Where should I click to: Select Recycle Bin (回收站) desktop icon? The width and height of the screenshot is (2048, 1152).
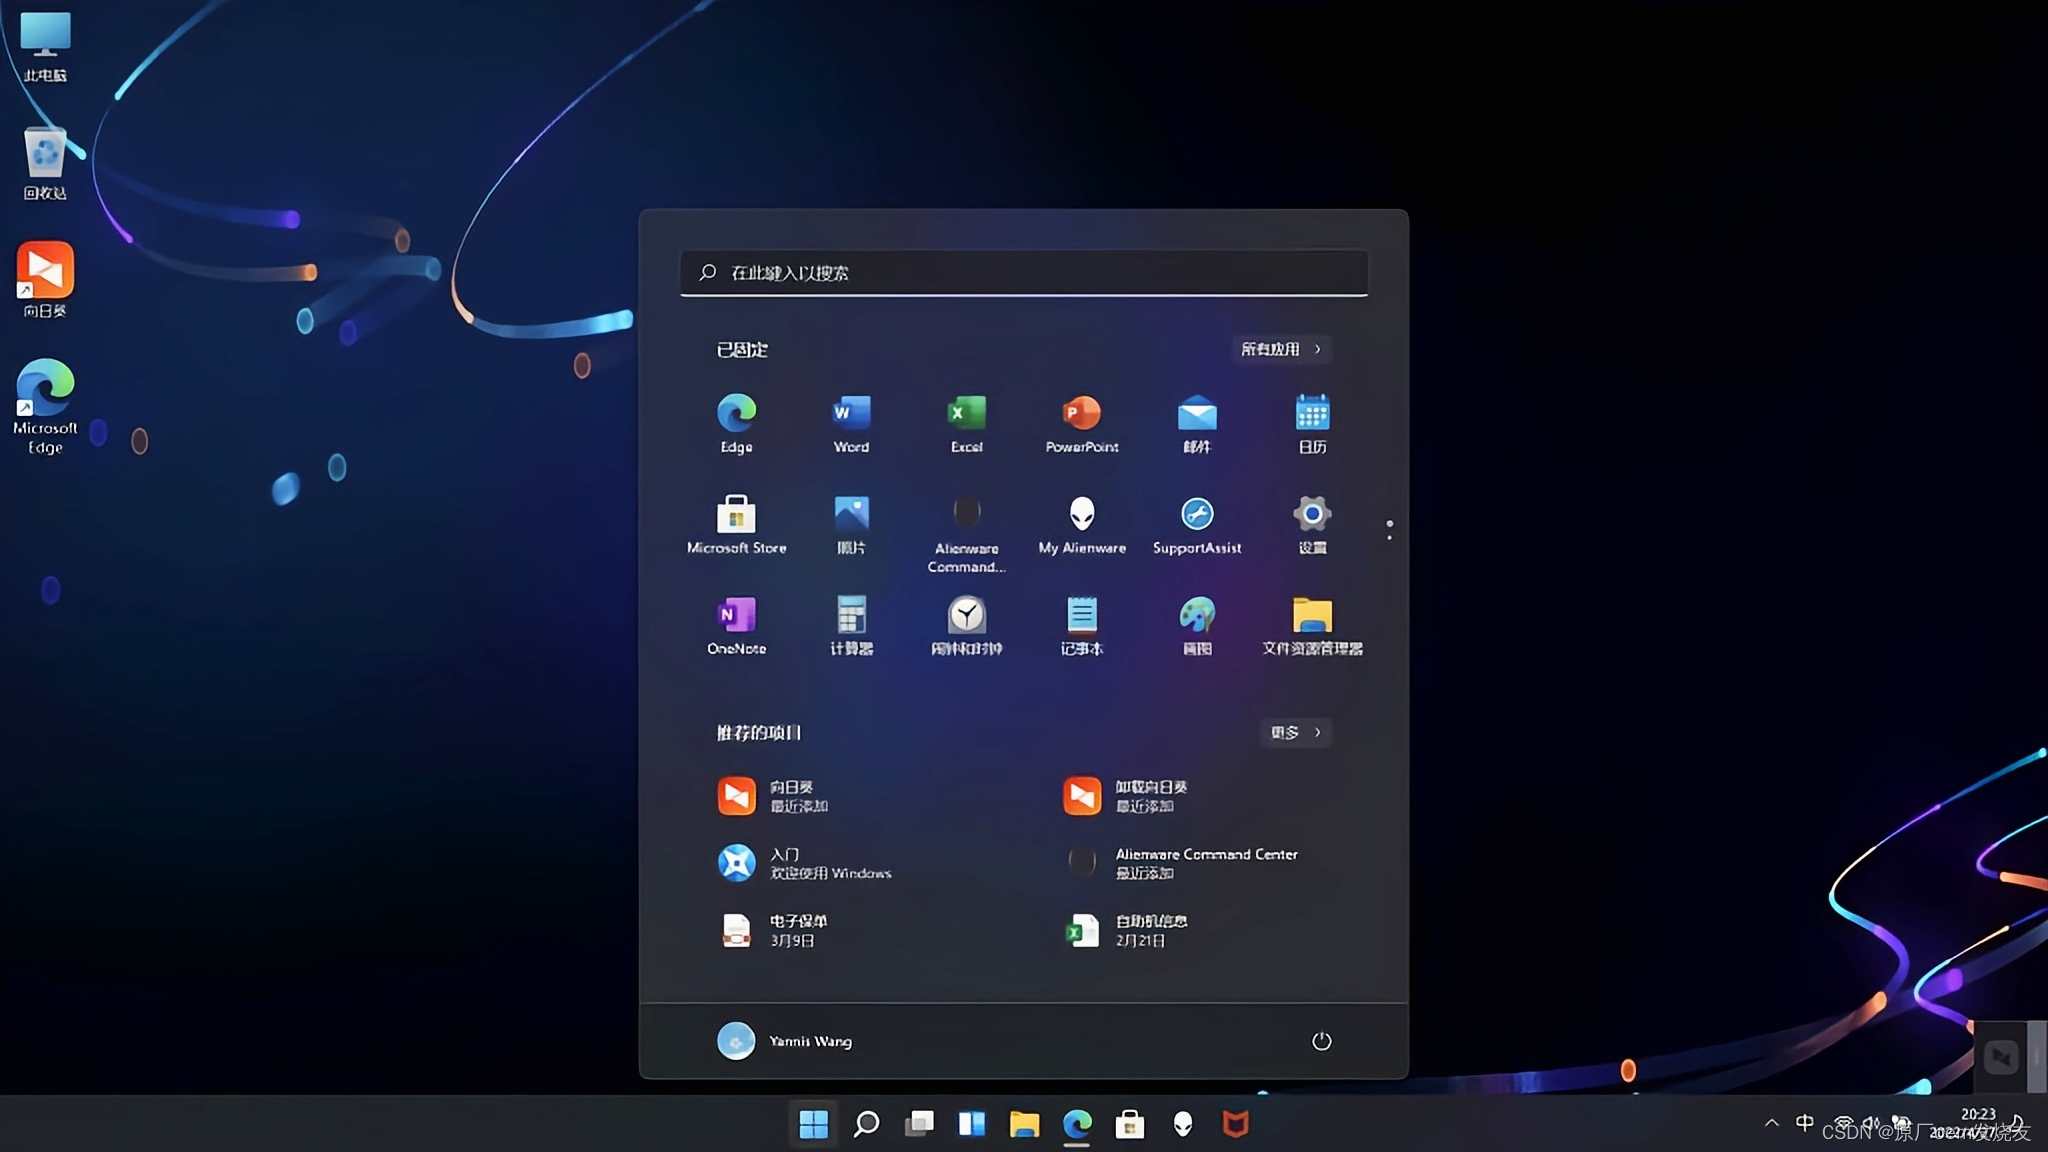click(x=45, y=164)
